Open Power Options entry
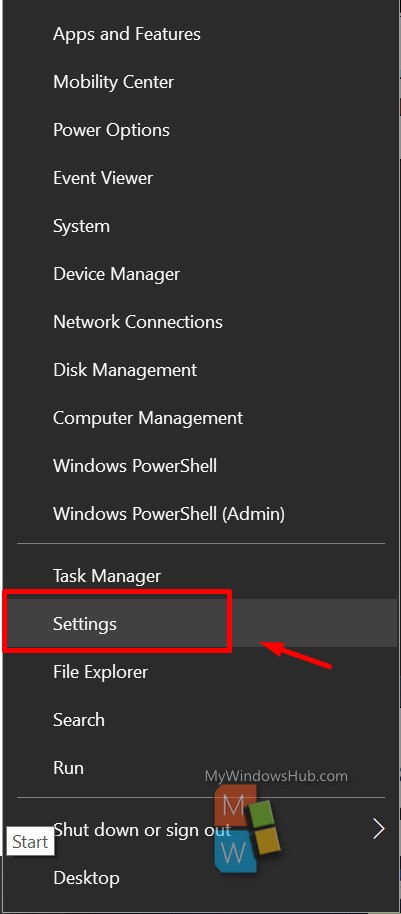 click(x=200, y=129)
